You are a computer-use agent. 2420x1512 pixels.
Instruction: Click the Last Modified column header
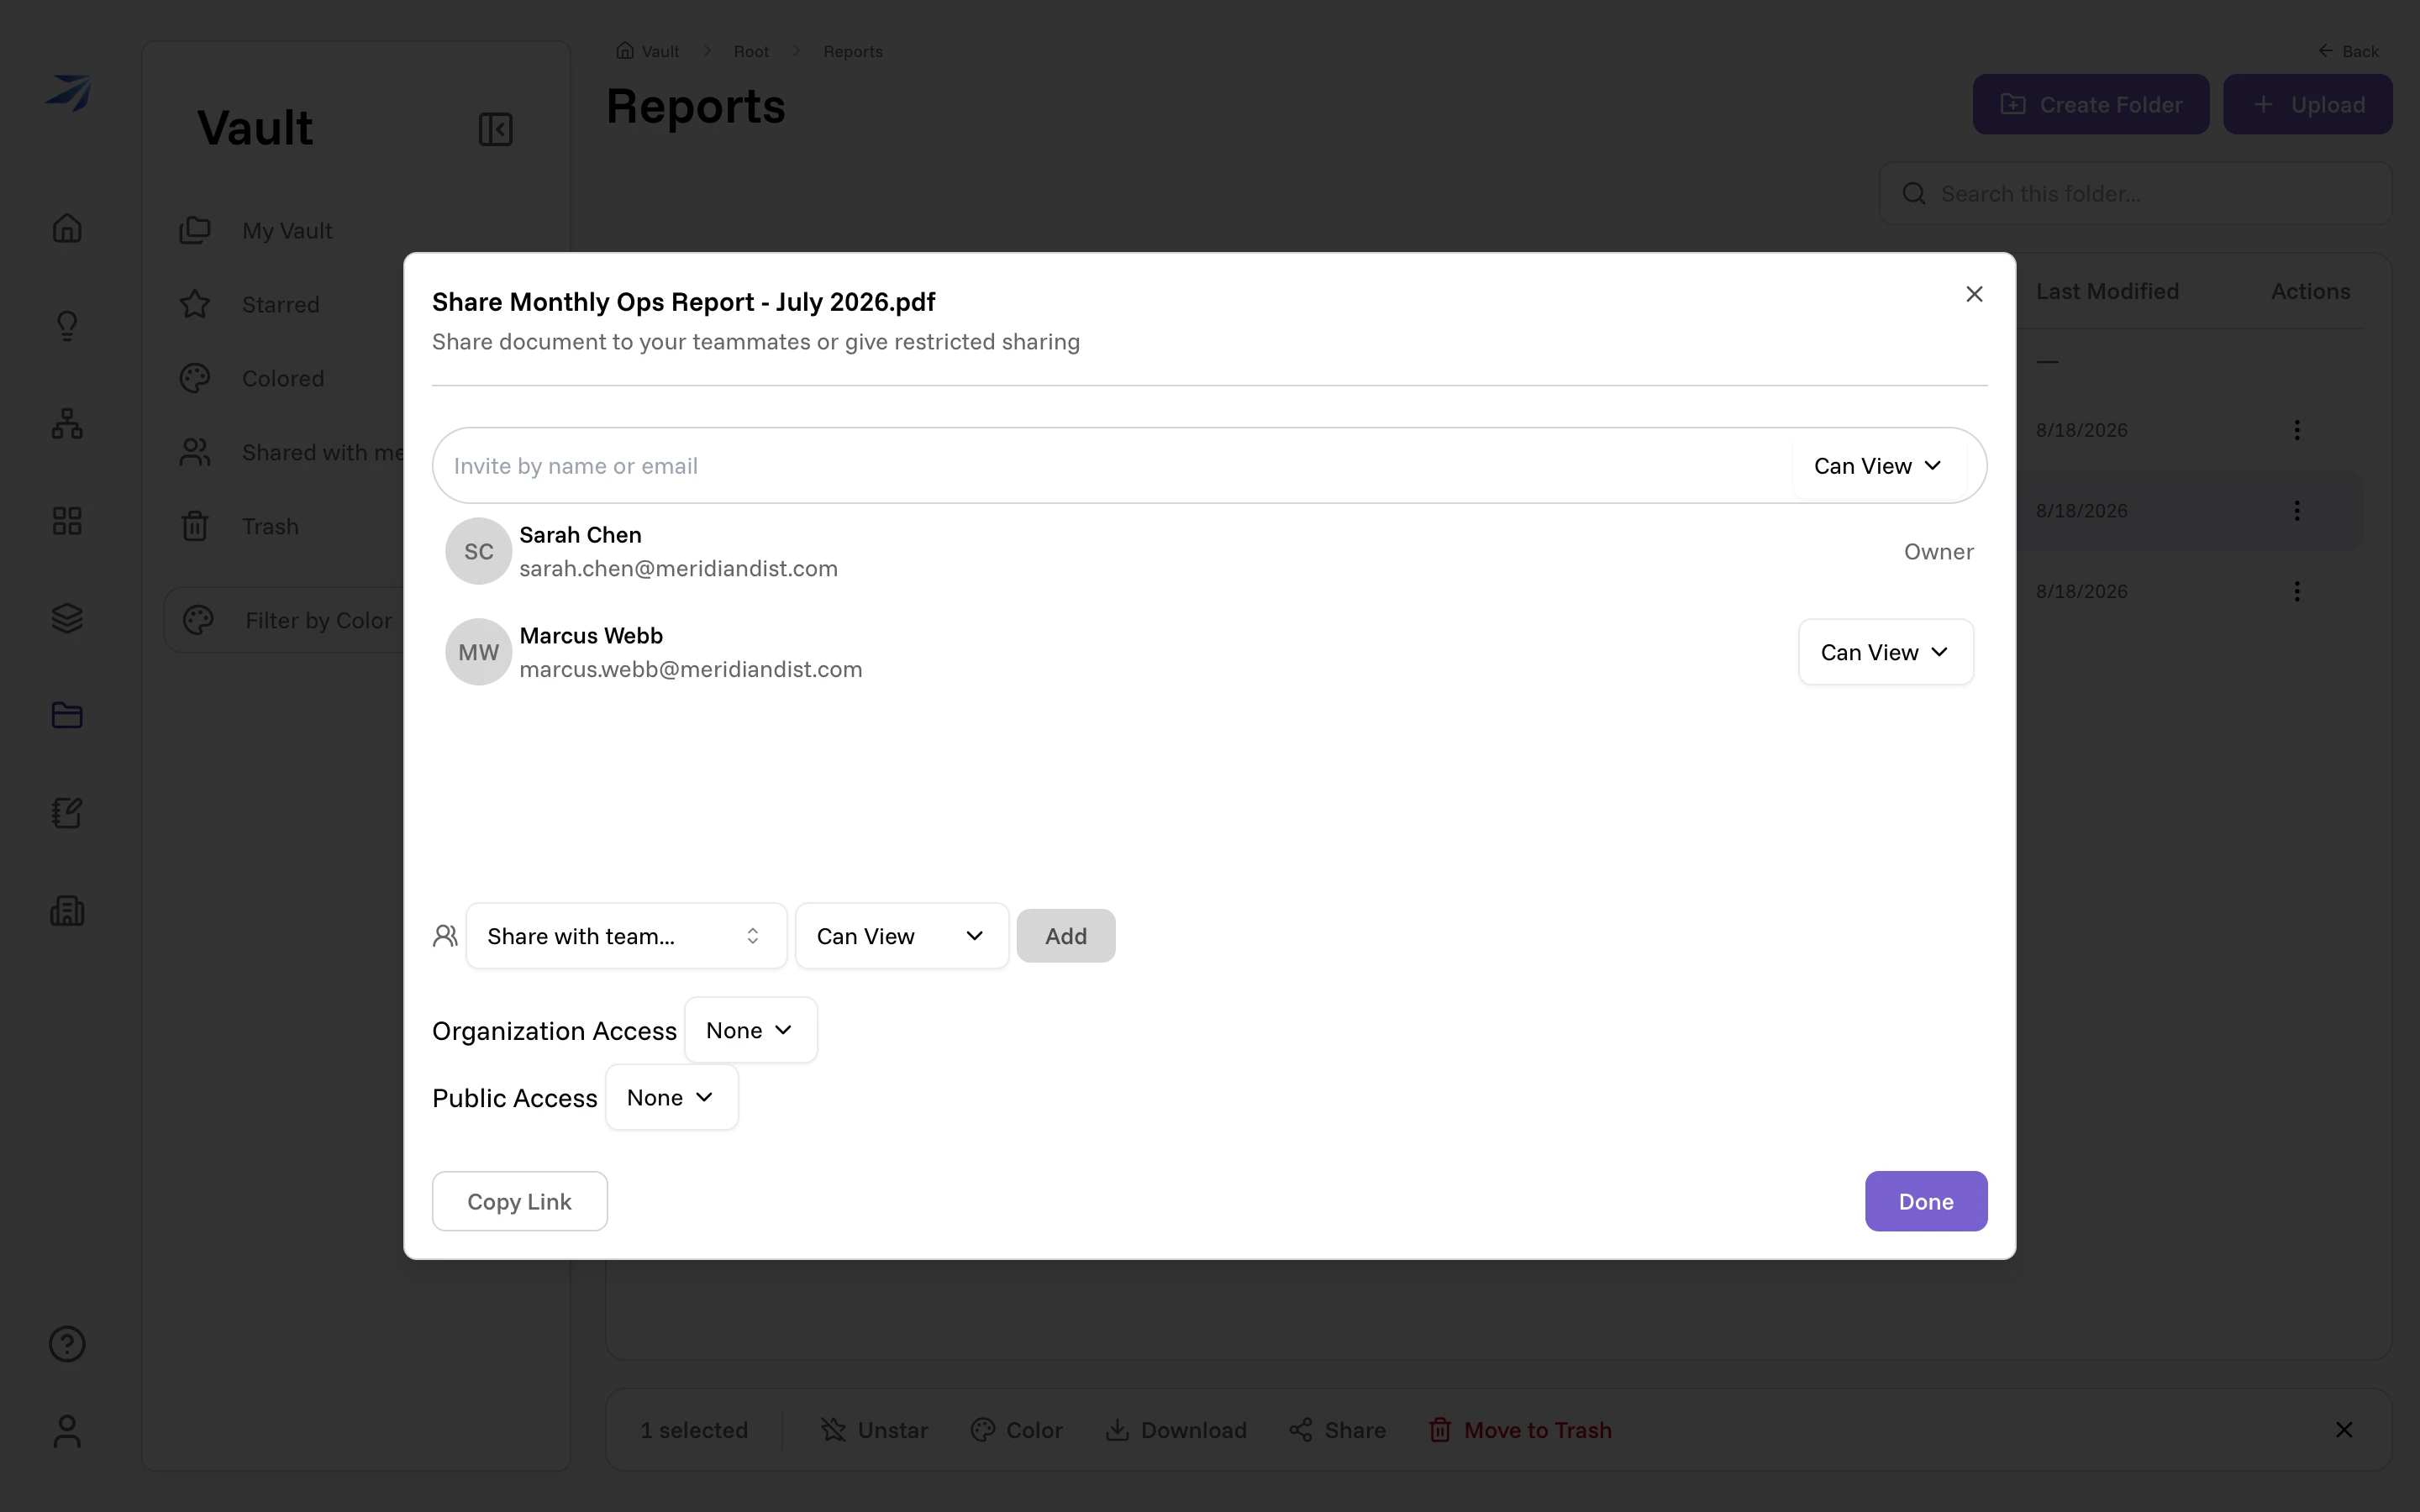pos(2107,291)
